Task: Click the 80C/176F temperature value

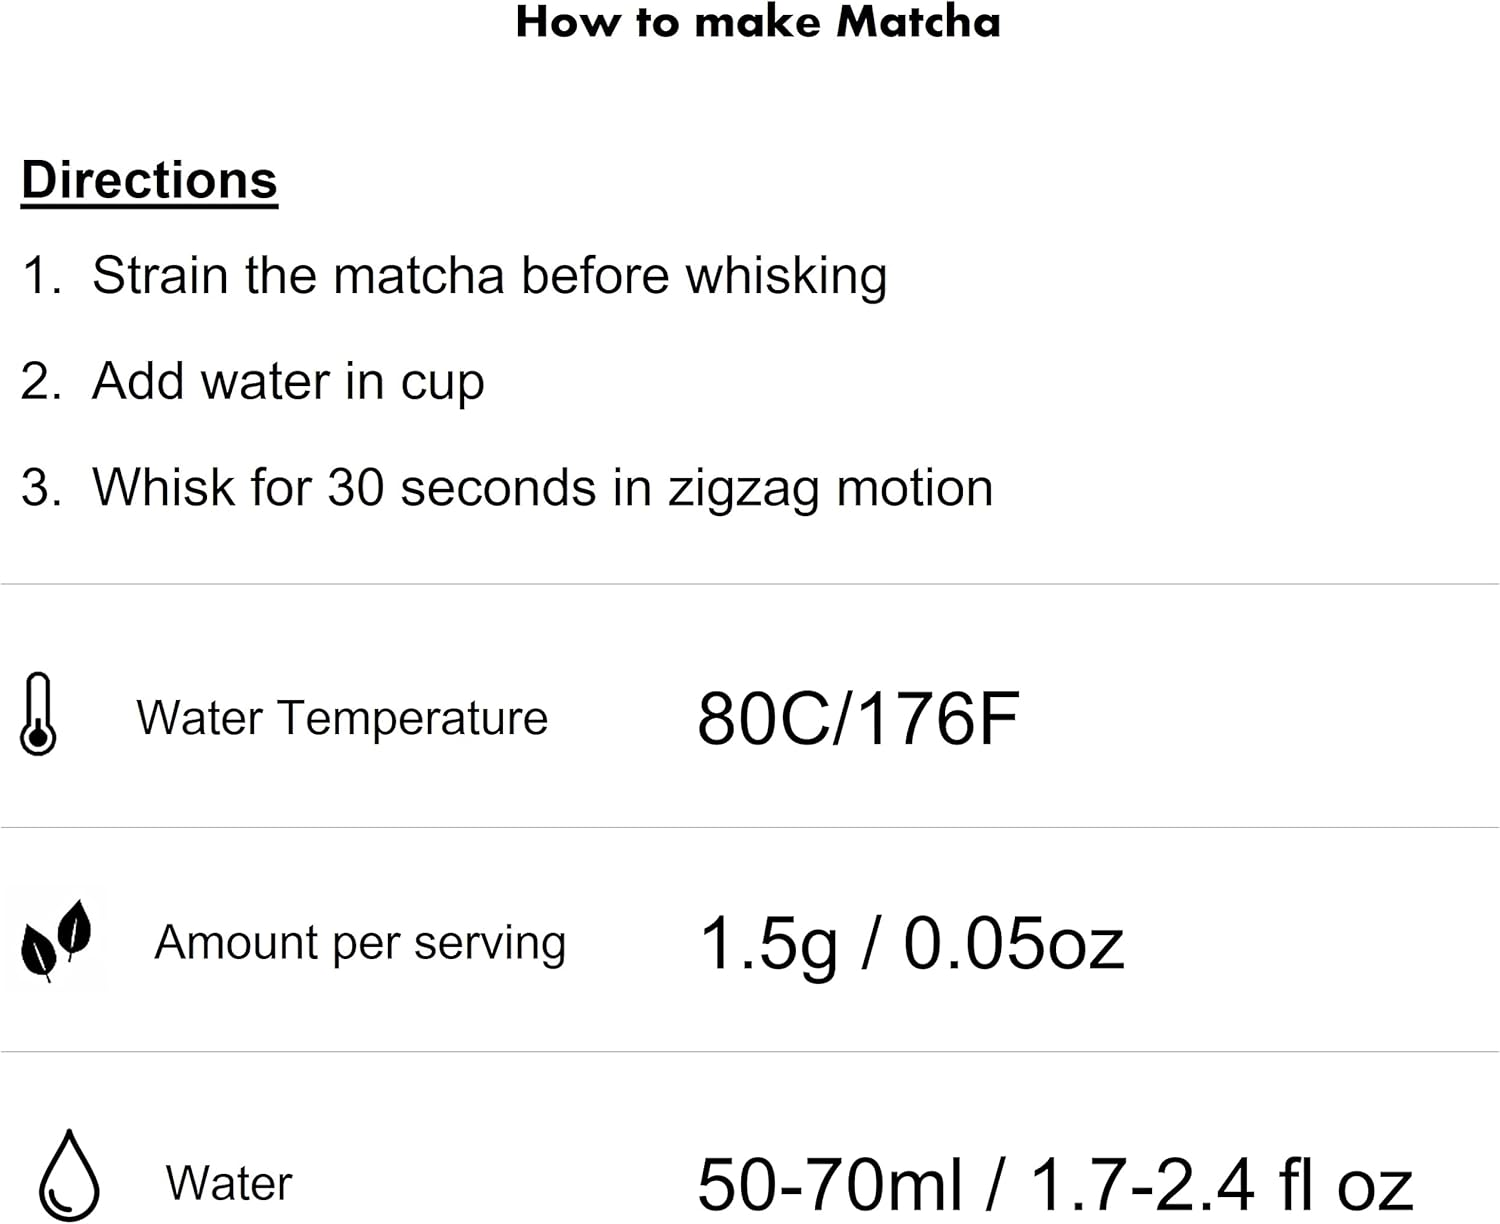Action: pyautogui.click(x=857, y=719)
